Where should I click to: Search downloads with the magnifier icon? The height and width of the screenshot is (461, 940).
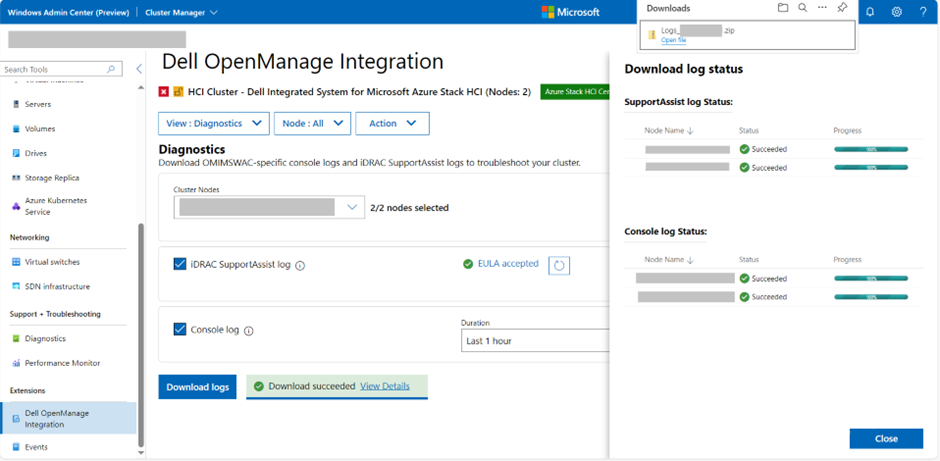point(802,8)
